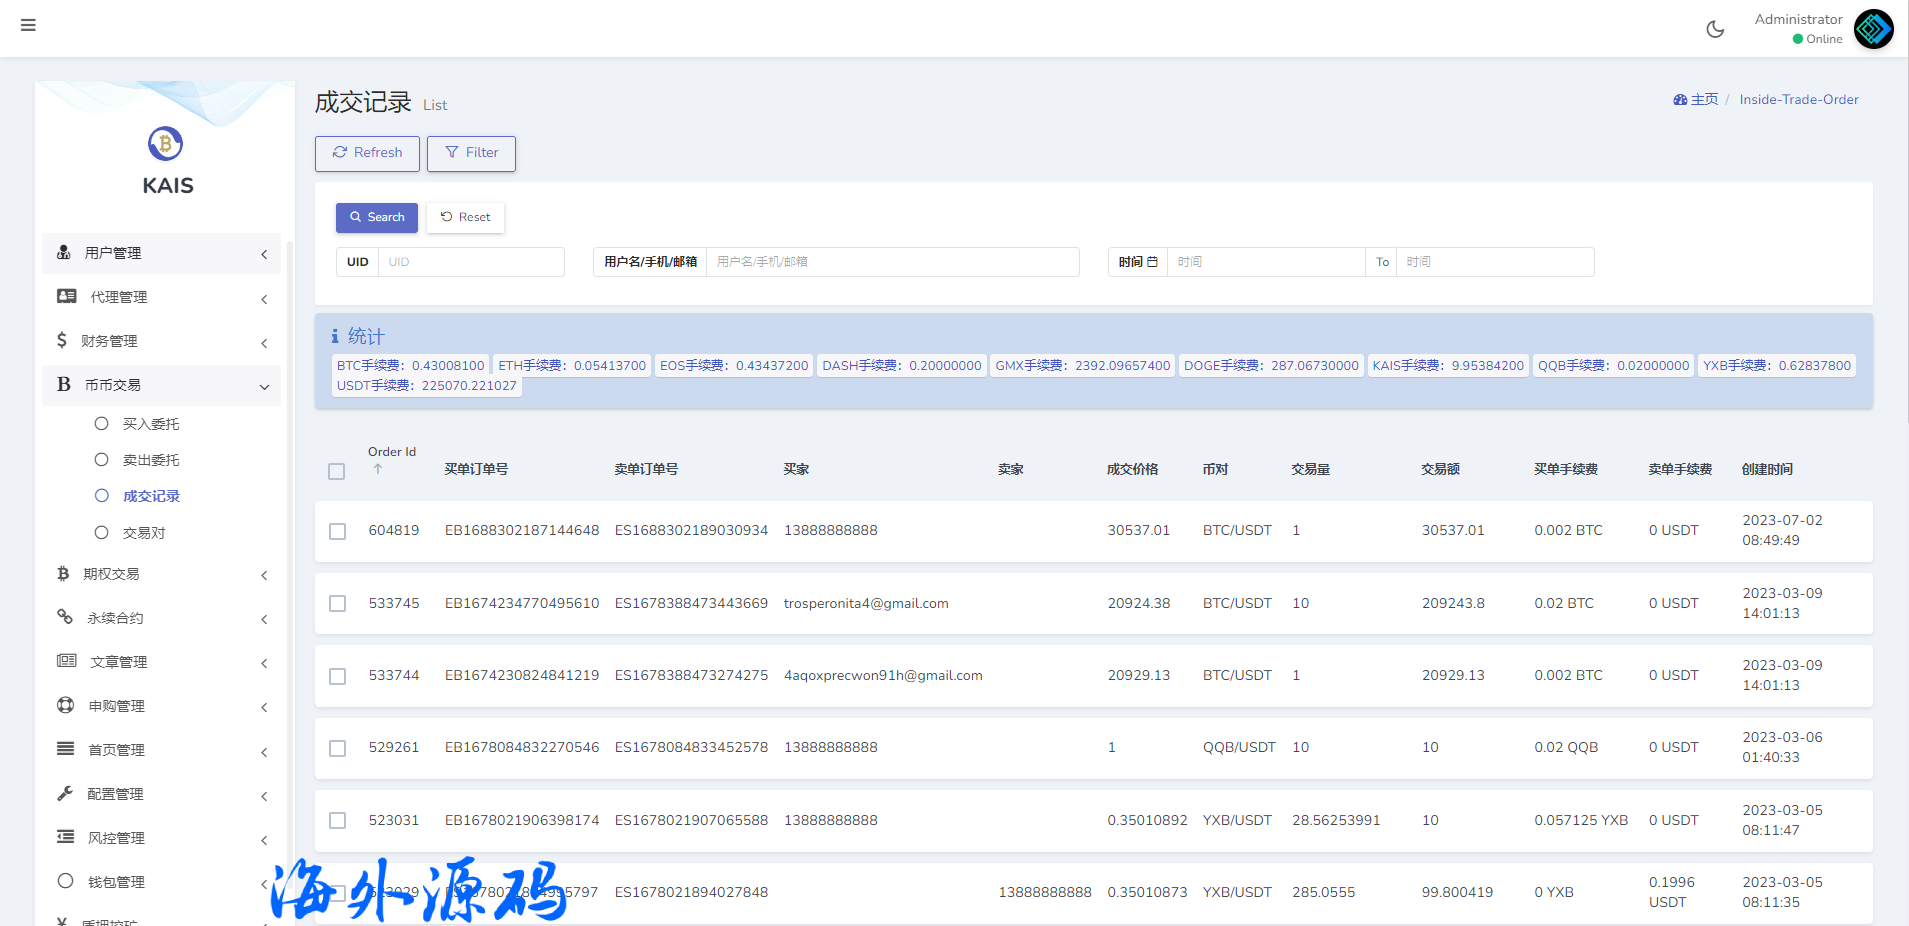Click the KAIS bitcoin logo icon
This screenshot has height=926, width=1909.
[x=166, y=144]
